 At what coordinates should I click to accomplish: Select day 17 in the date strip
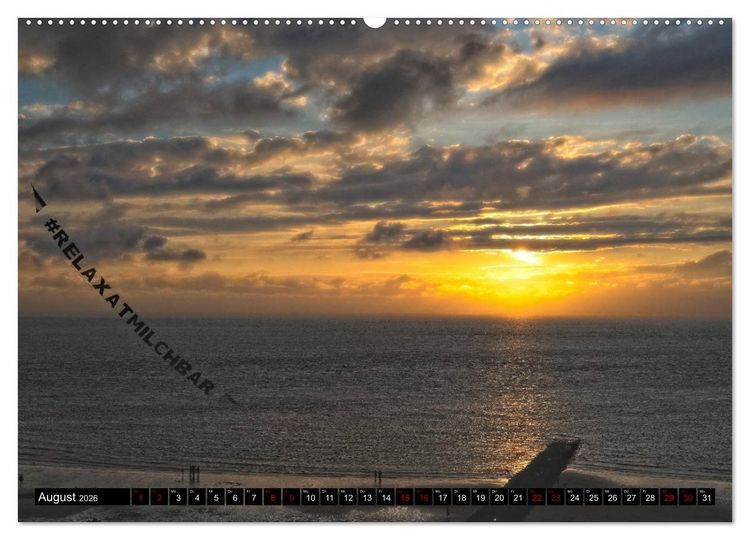point(443,497)
